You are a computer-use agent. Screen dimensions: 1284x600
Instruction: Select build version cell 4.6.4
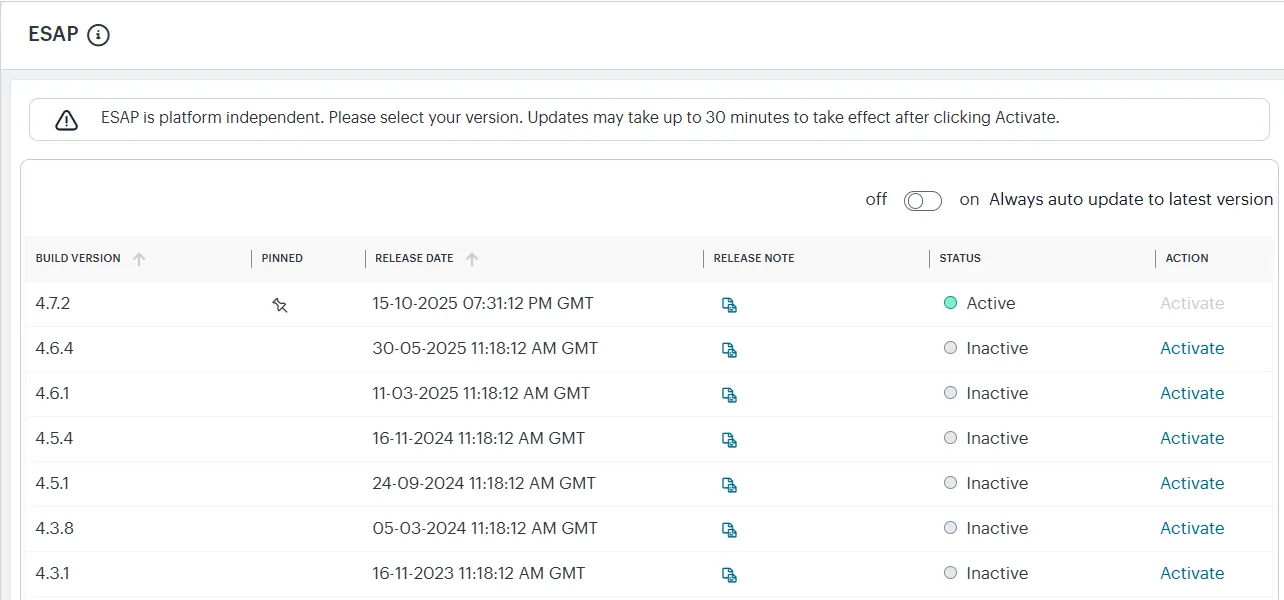pos(55,348)
